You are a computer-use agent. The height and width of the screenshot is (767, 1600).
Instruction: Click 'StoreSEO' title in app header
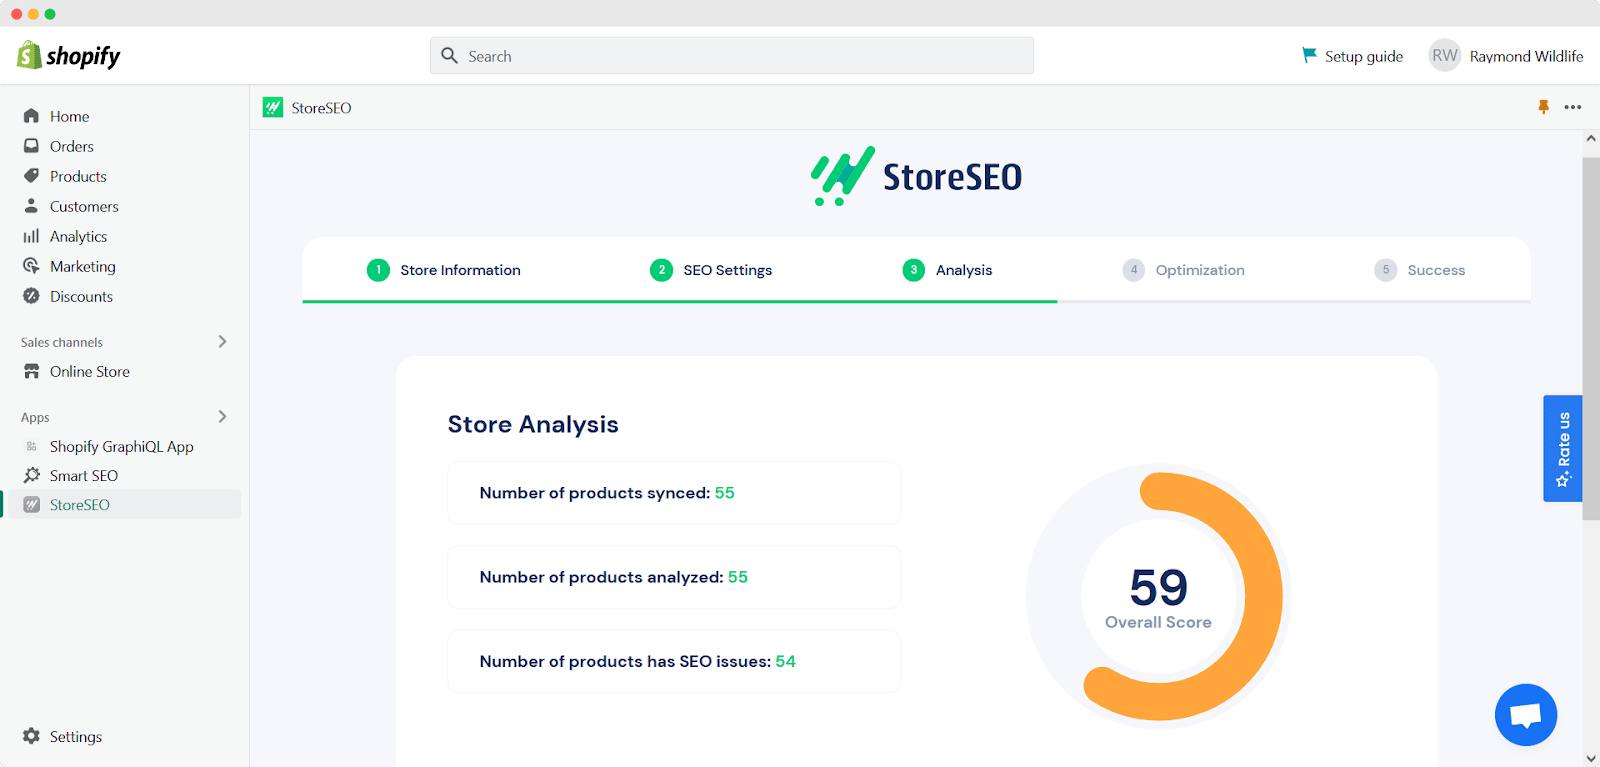coord(321,108)
